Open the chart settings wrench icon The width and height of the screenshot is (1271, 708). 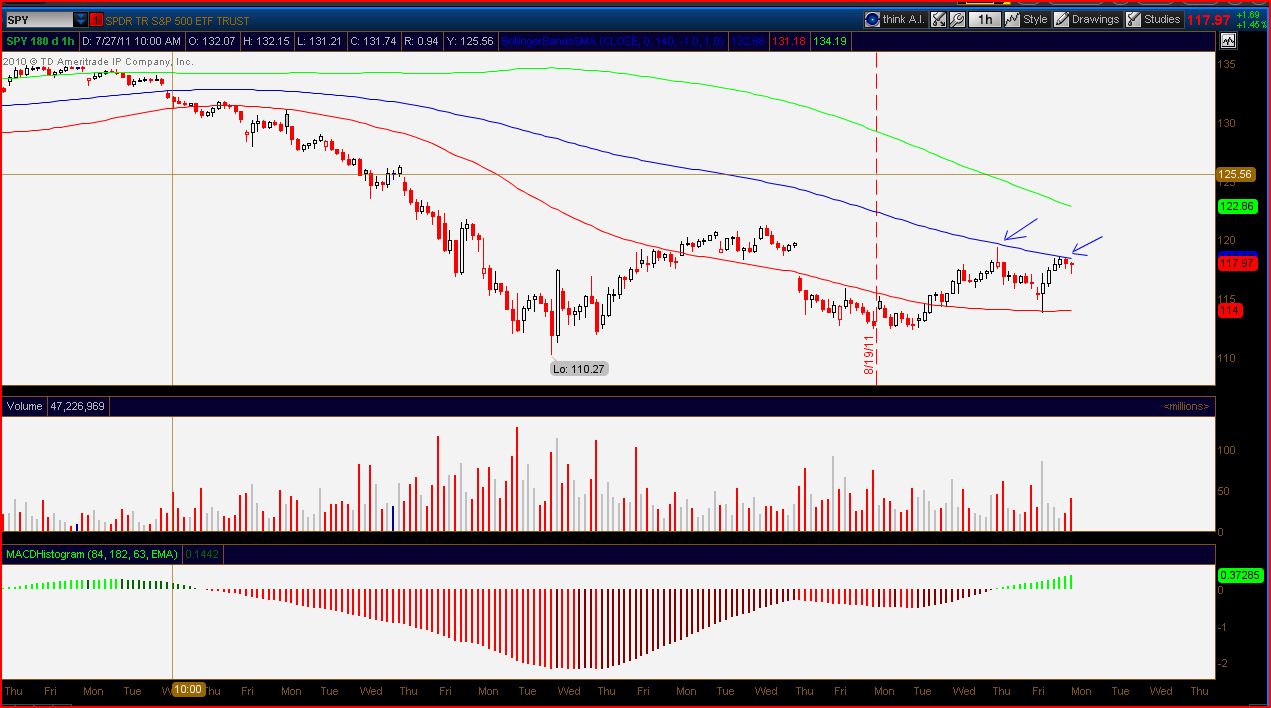pos(957,19)
